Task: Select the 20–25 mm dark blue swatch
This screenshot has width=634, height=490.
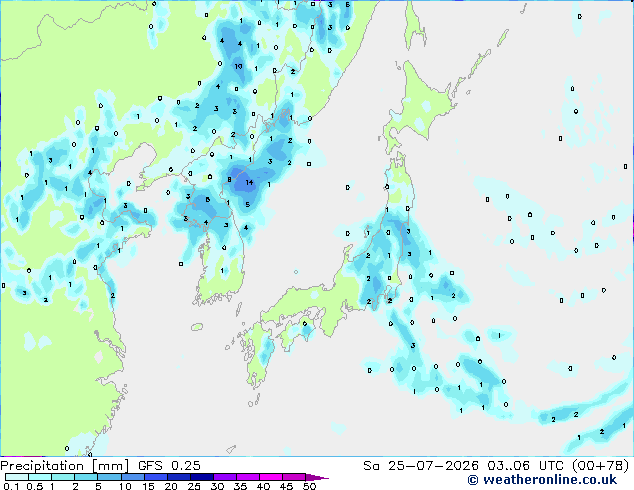Action: click(179, 477)
